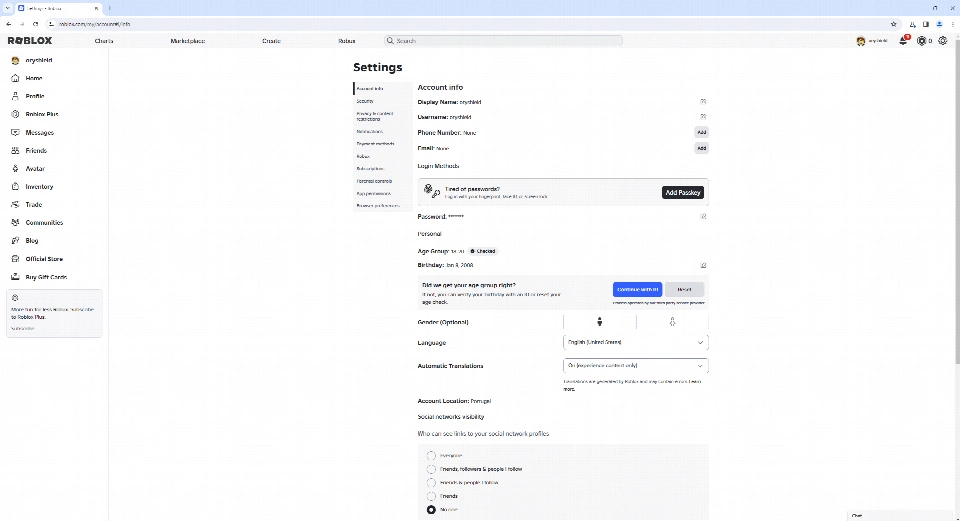960x521 pixels.
Task: Click the Communities icon in sidebar
Action: (x=15, y=222)
